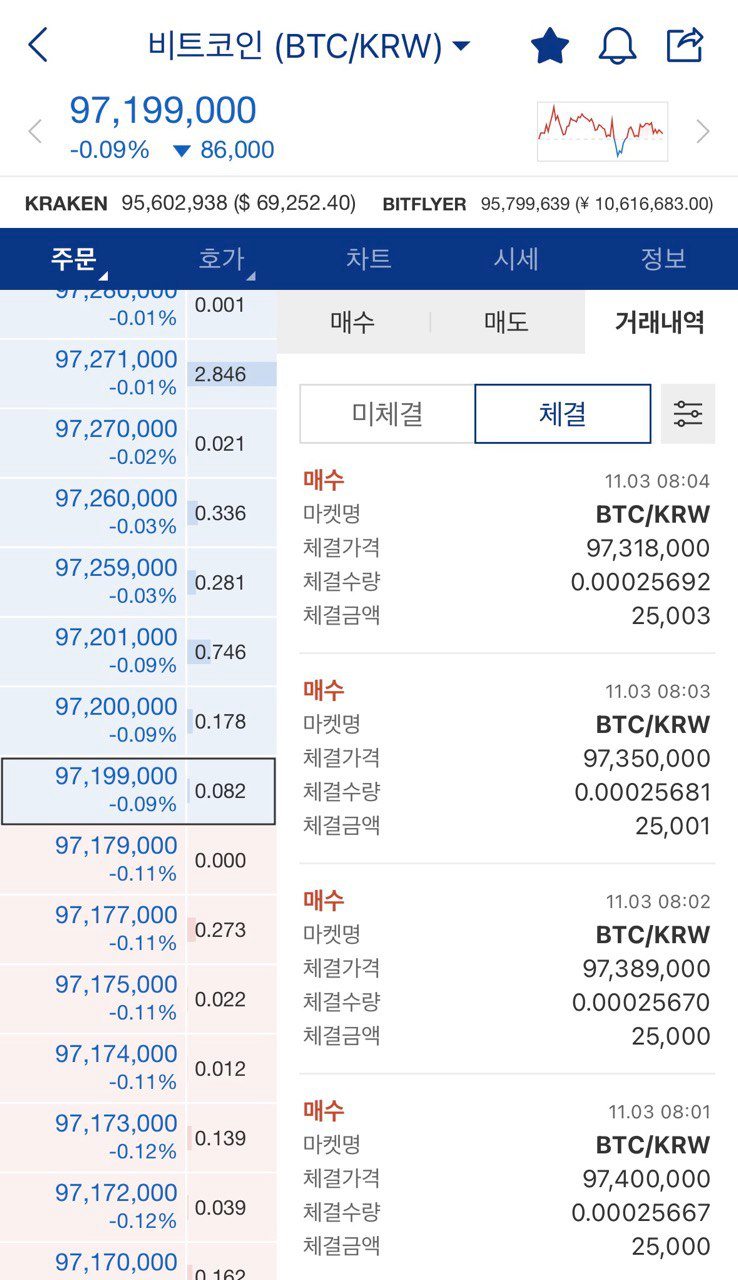This screenshot has height=1280, width=738.
Task: Show 미체결 pending orders
Action: point(387,414)
